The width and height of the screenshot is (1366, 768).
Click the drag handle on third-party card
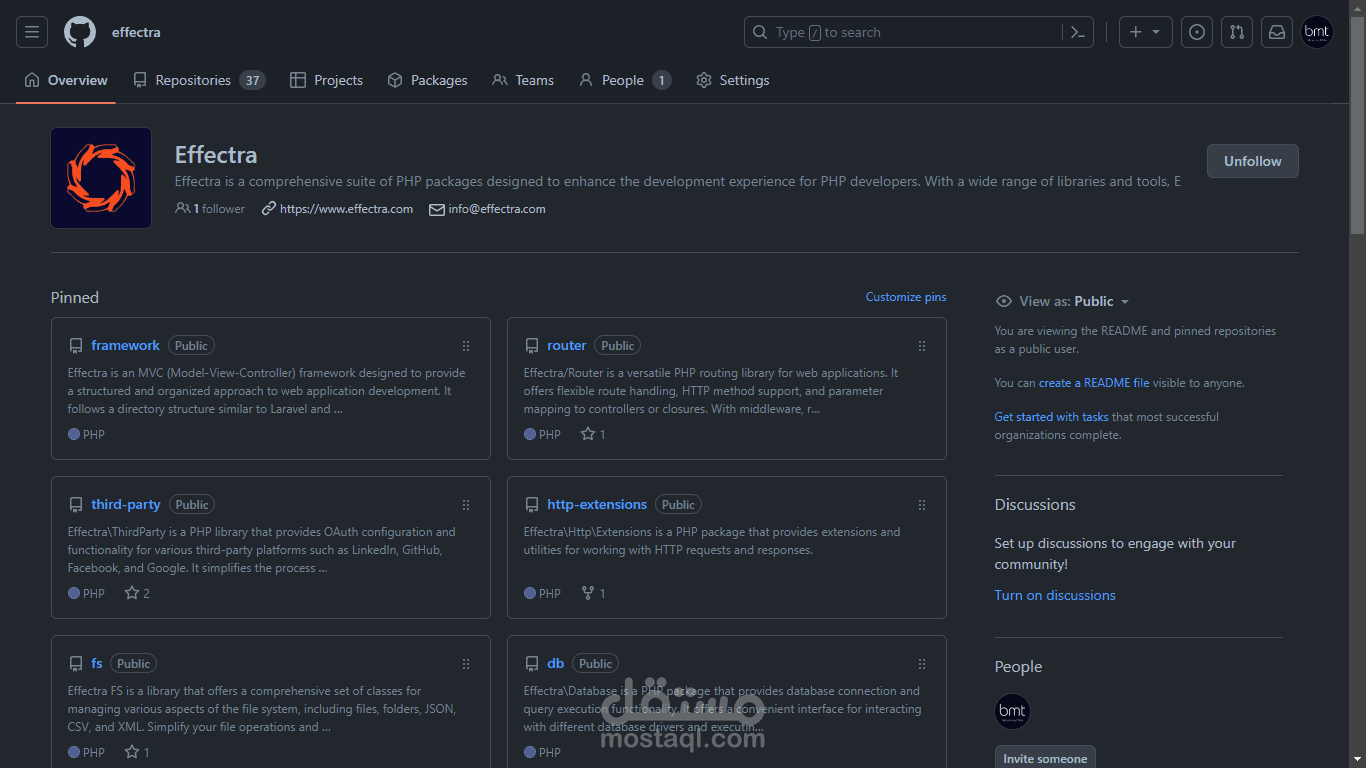point(466,505)
